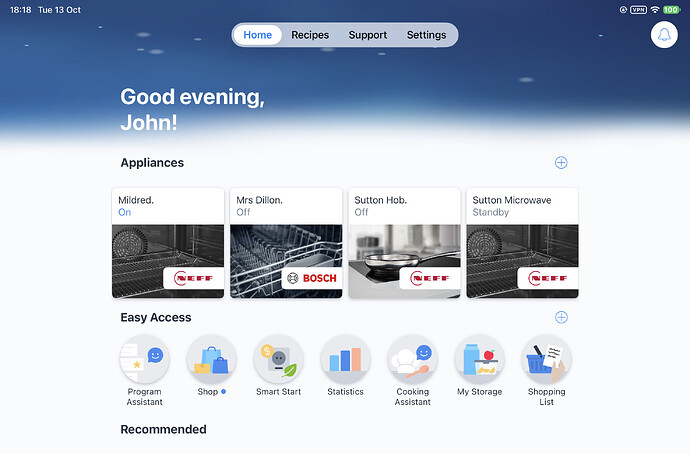Open Mrs Dillon dishwasher card
The width and height of the screenshot is (690, 453).
coord(286,243)
